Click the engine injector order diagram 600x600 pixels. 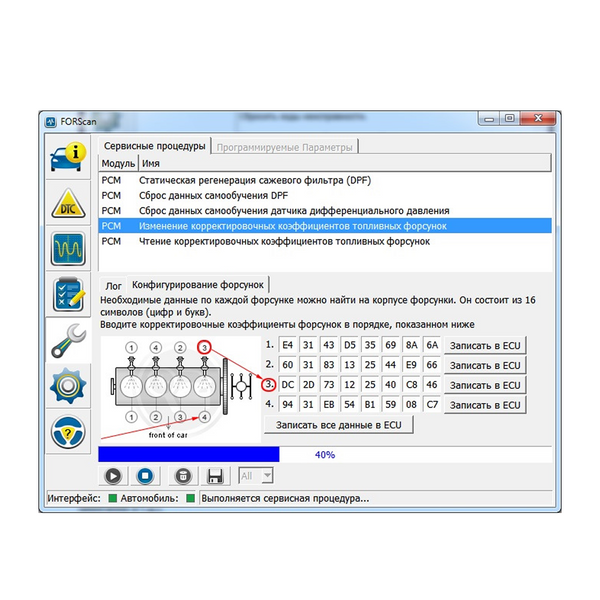(x=181, y=390)
